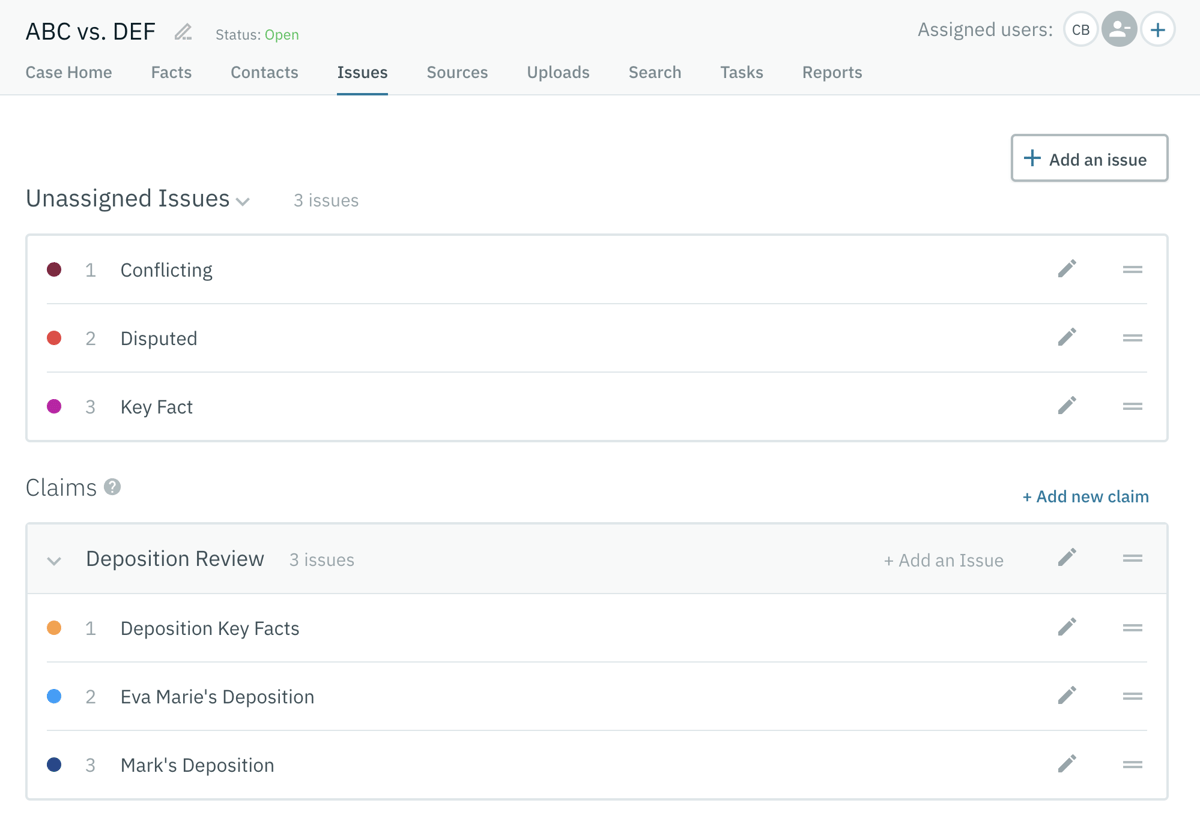Rename the case using the pencil icon
1200x821 pixels.
[182, 32]
